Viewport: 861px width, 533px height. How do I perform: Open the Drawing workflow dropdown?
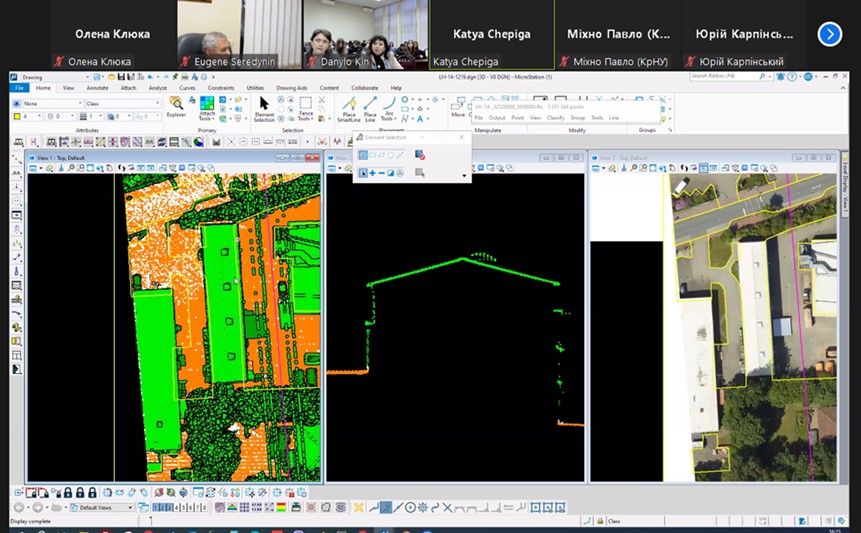(55, 77)
